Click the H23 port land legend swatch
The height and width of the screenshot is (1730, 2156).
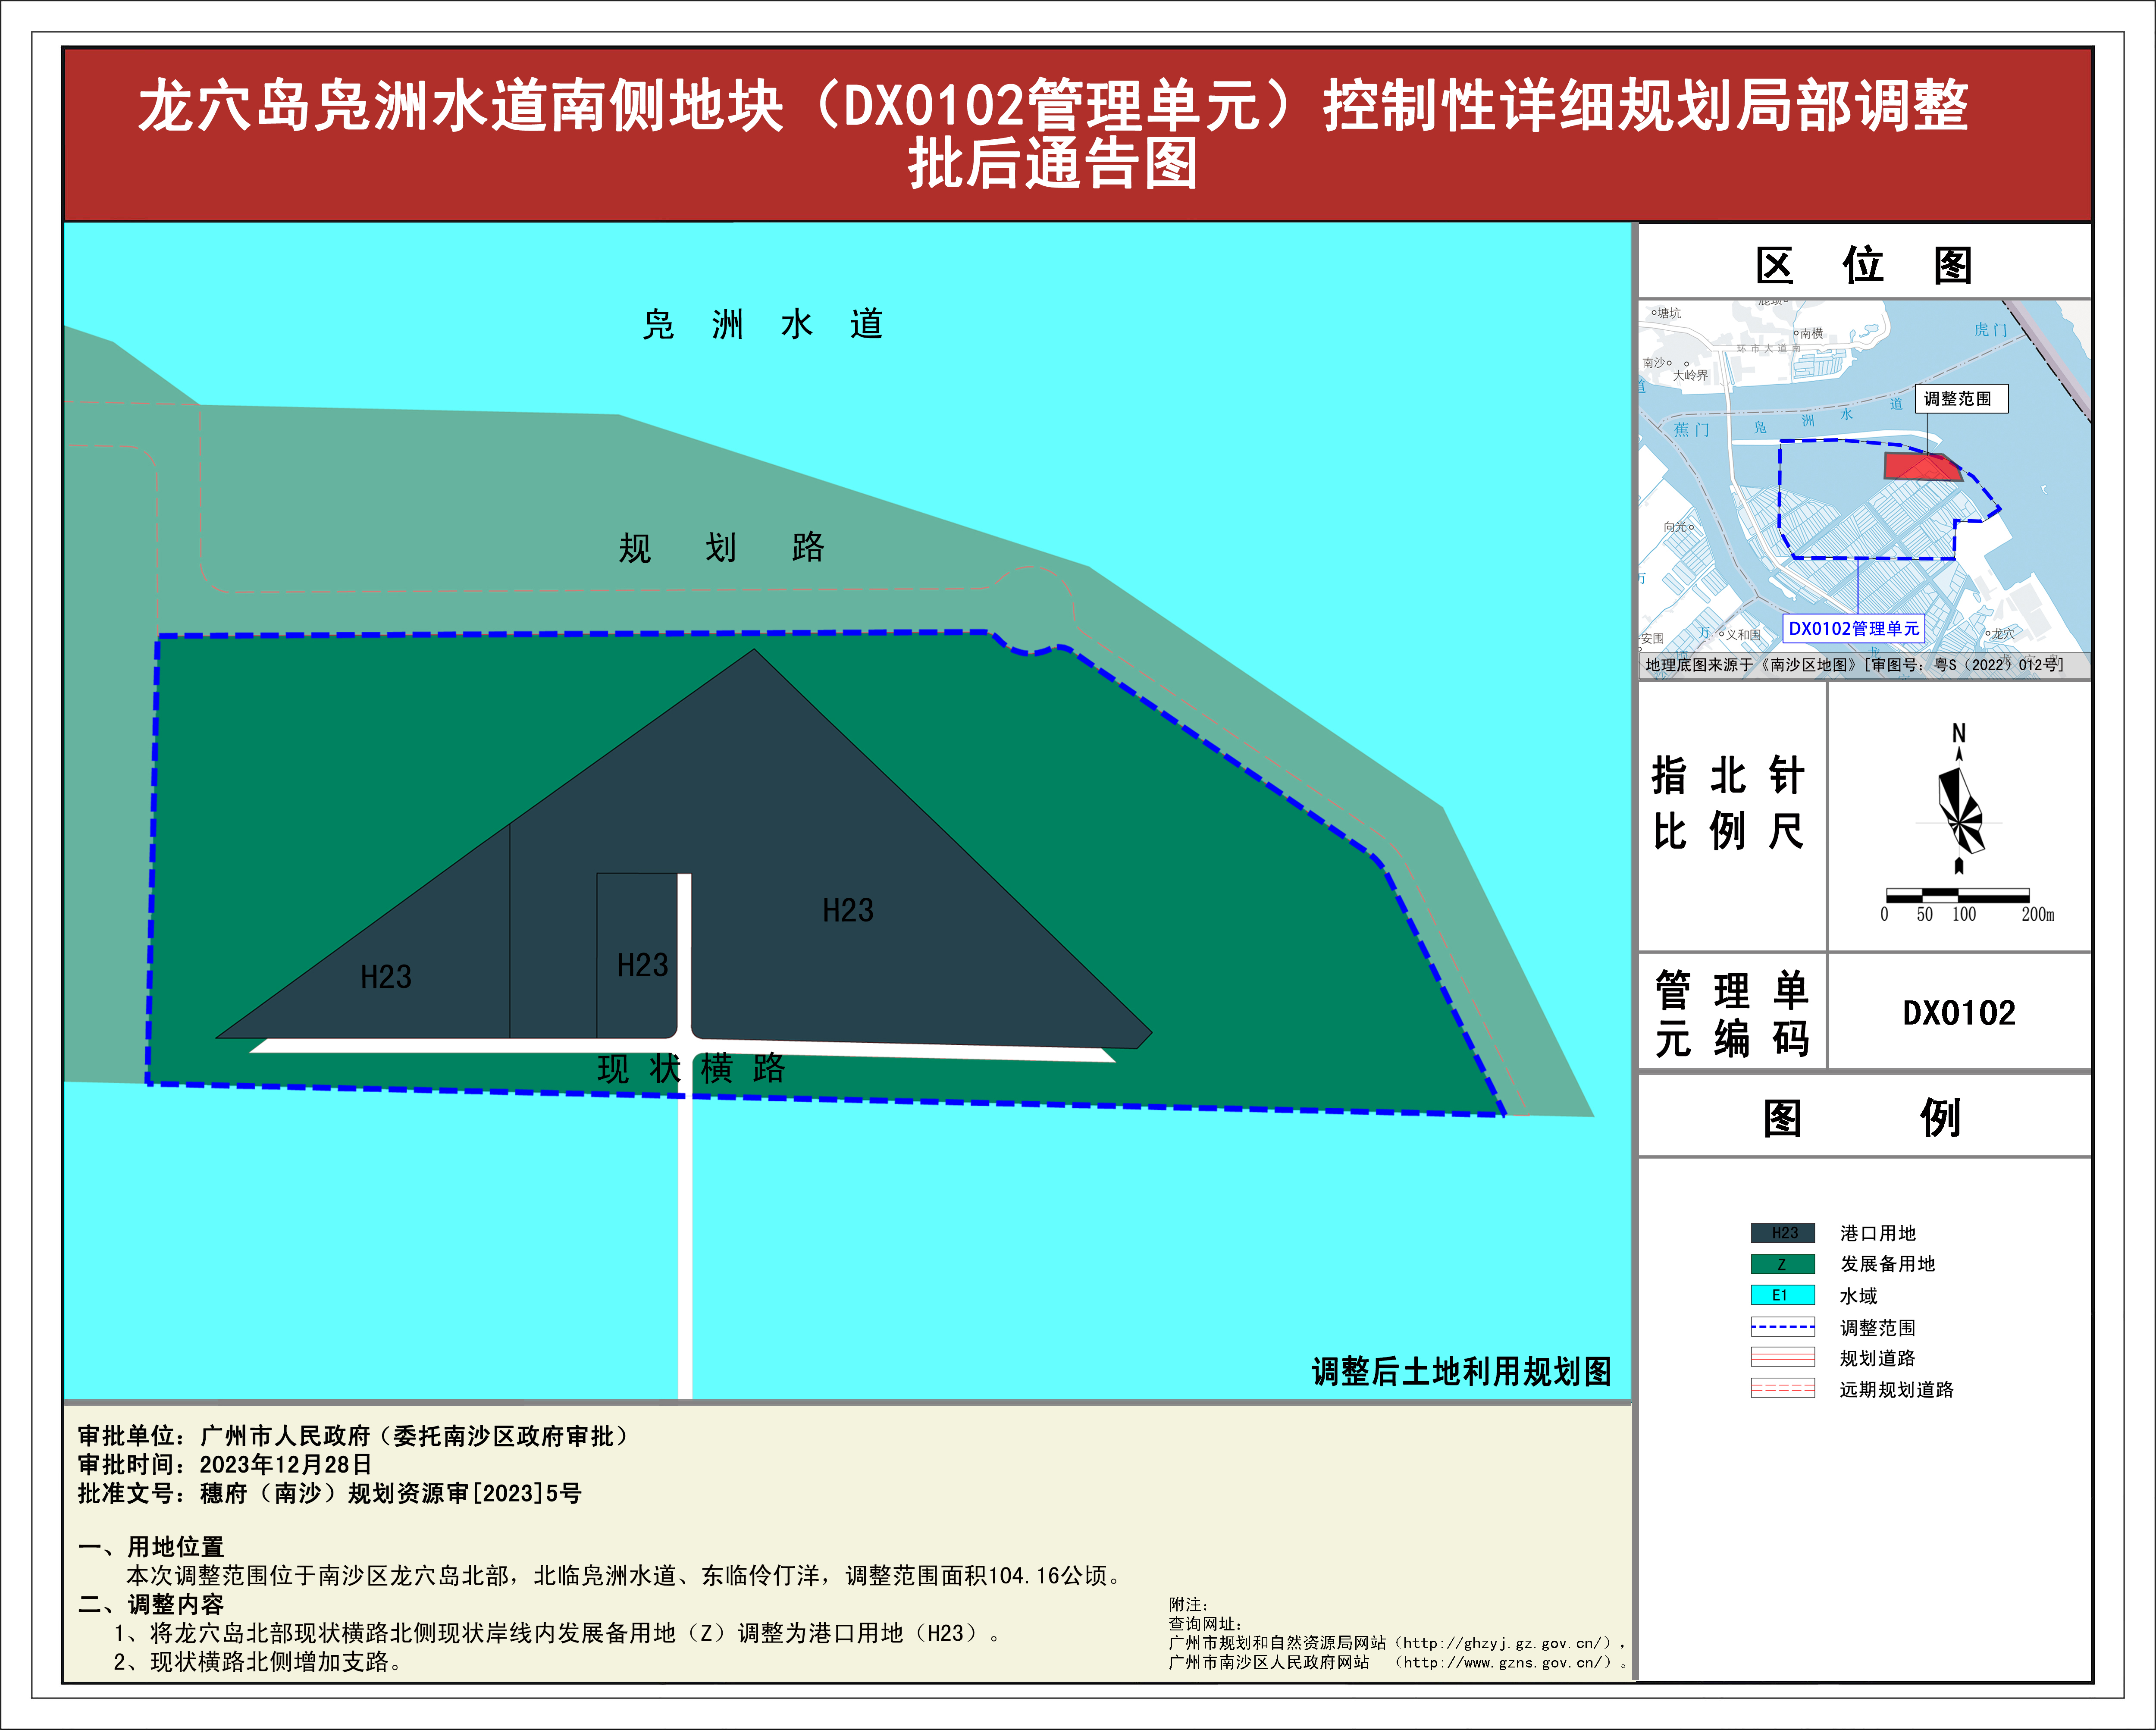click(x=1782, y=1233)
